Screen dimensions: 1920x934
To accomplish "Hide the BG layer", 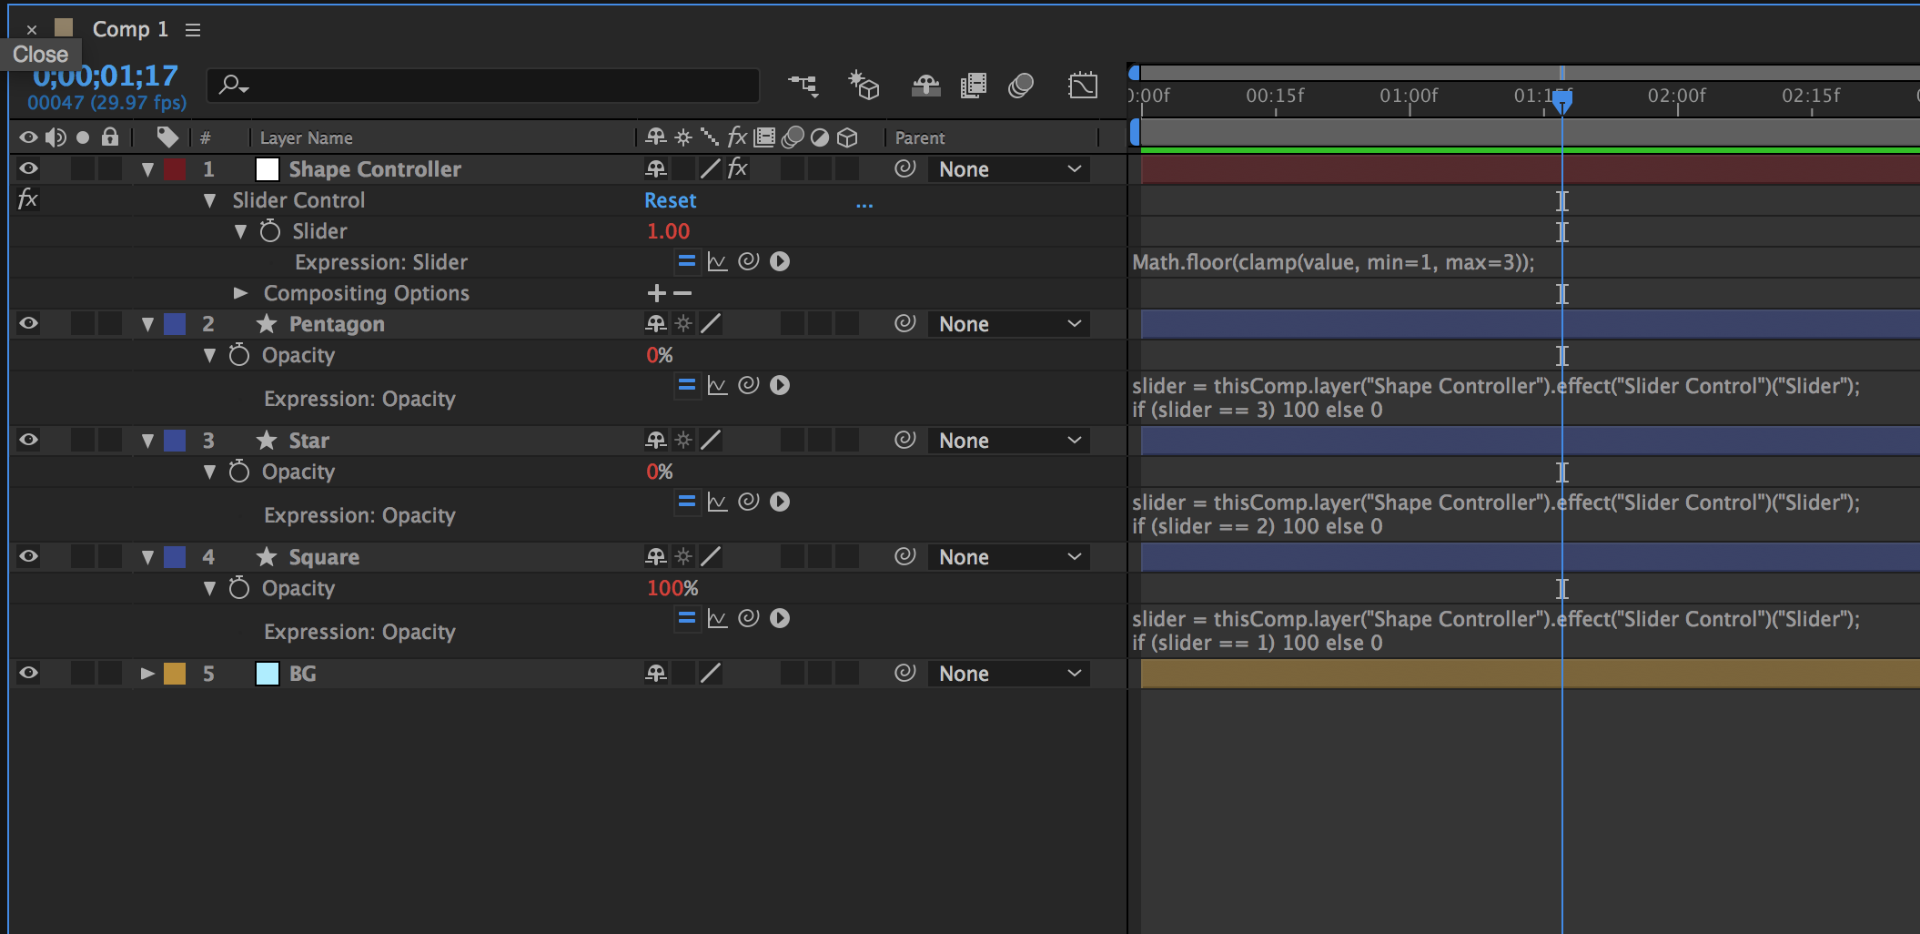I will point(28,673).
